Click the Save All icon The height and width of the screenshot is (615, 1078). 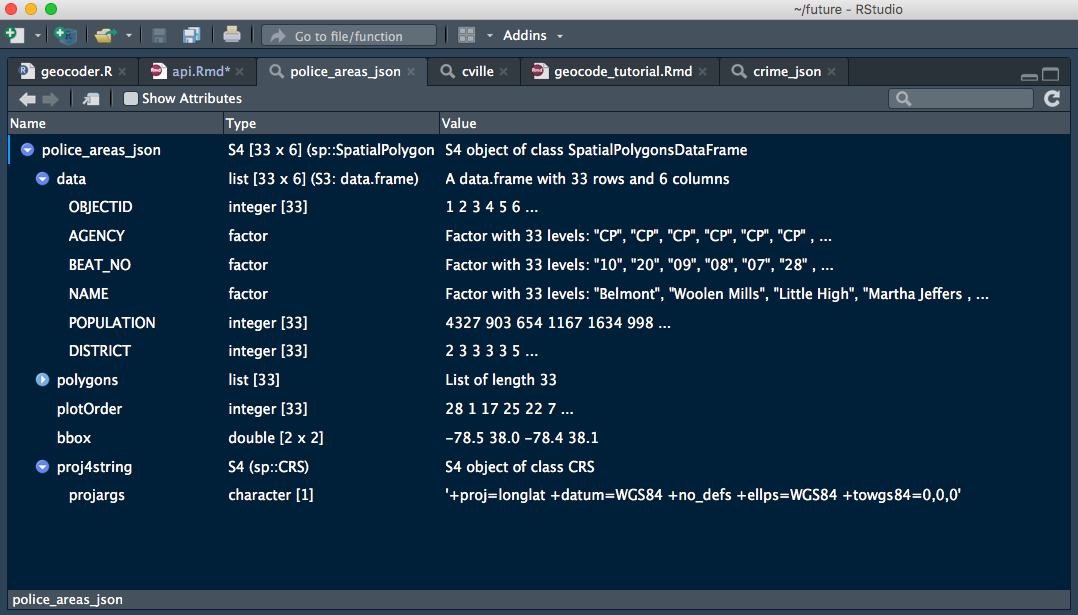[x=191, y=35]
